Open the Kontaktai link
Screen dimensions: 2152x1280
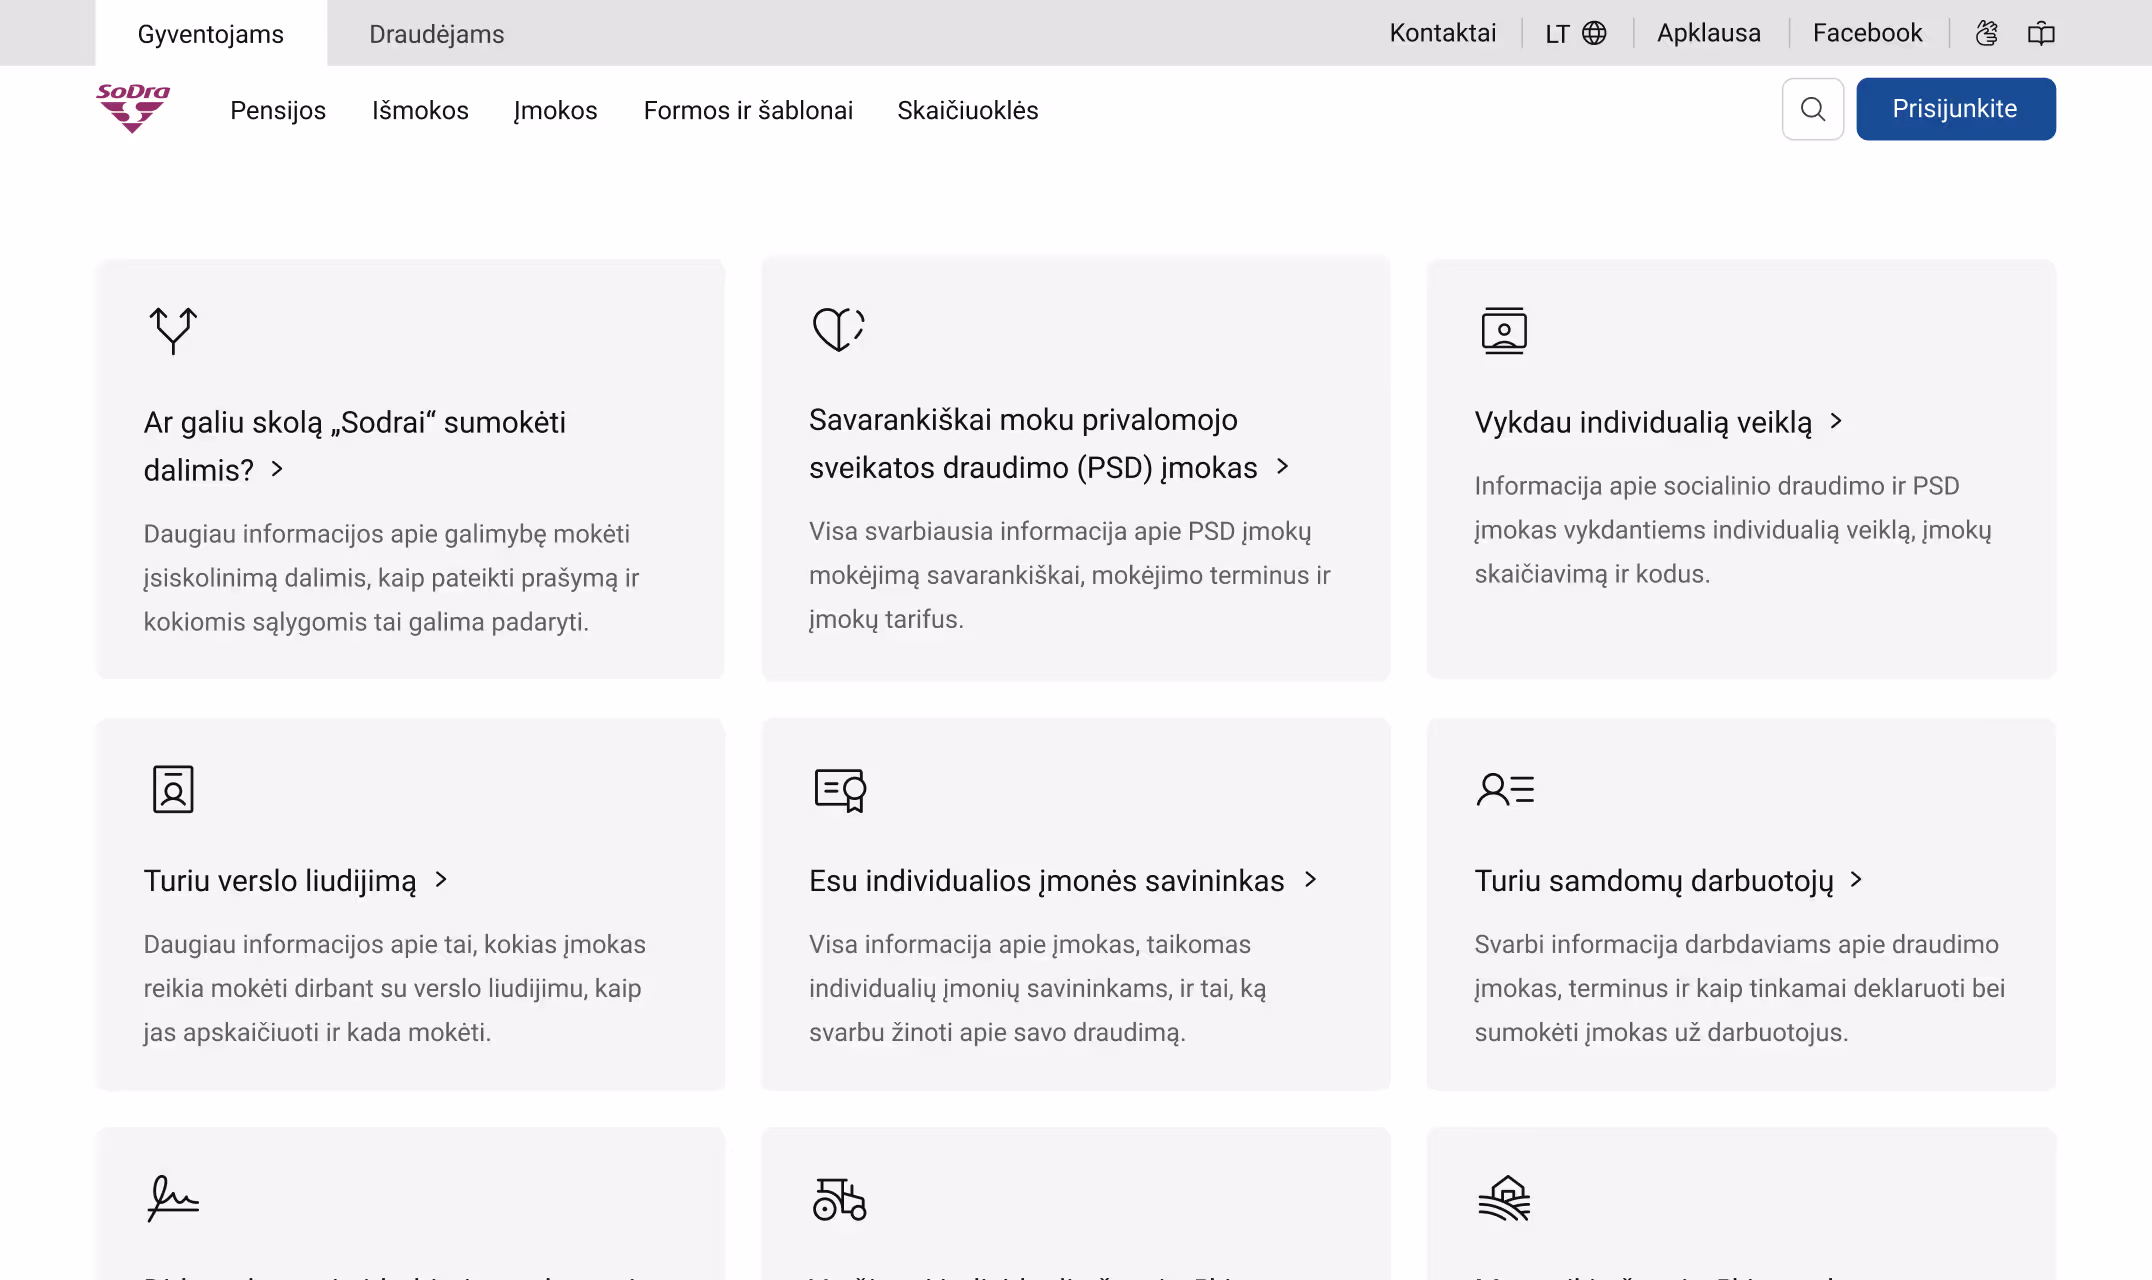click(x=1442, y=33)
